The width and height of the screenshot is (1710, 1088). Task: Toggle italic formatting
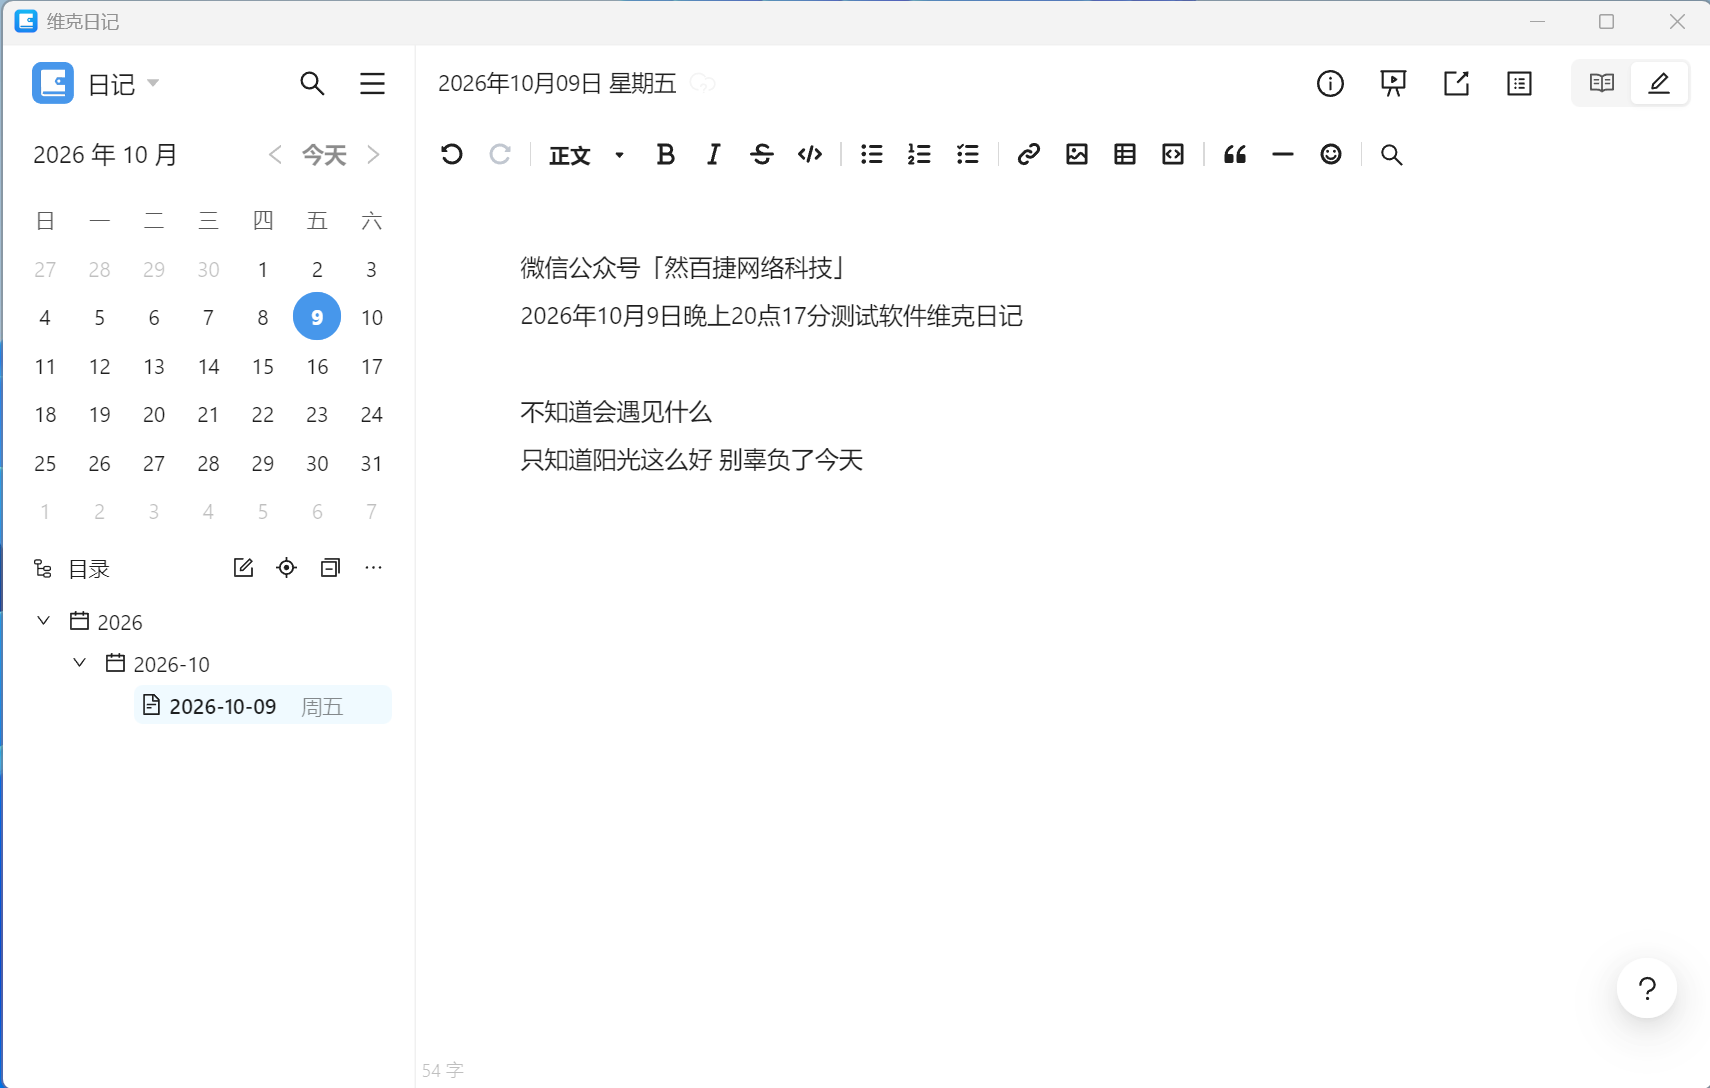[x=713, y=154]
